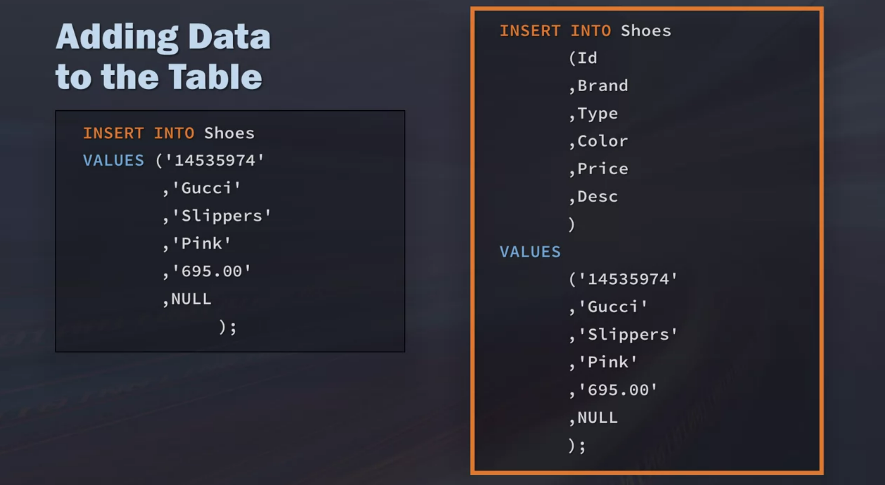
Task: Click 'Slippers' in the code block under the title
Action: coord(221,216)
